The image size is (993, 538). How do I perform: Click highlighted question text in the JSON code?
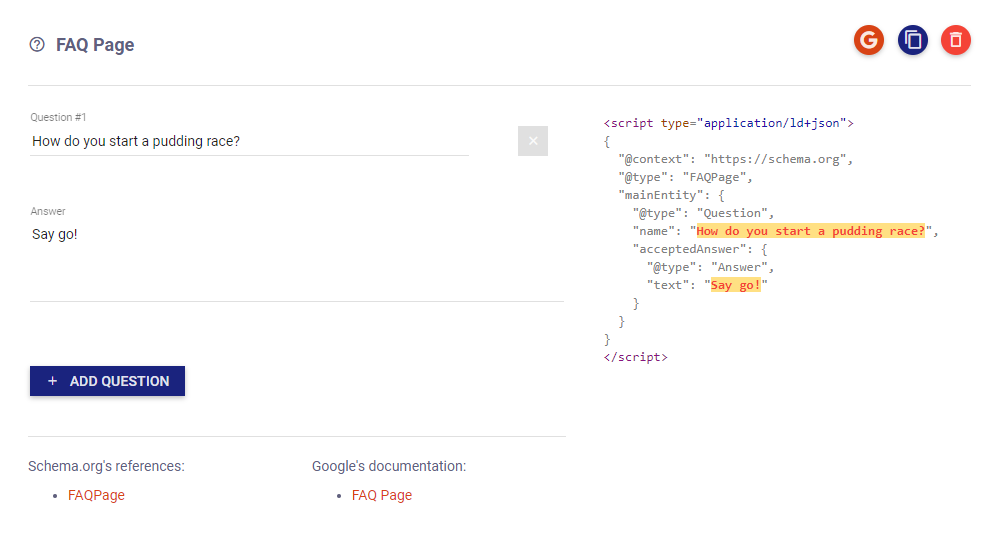click(811, 231)
